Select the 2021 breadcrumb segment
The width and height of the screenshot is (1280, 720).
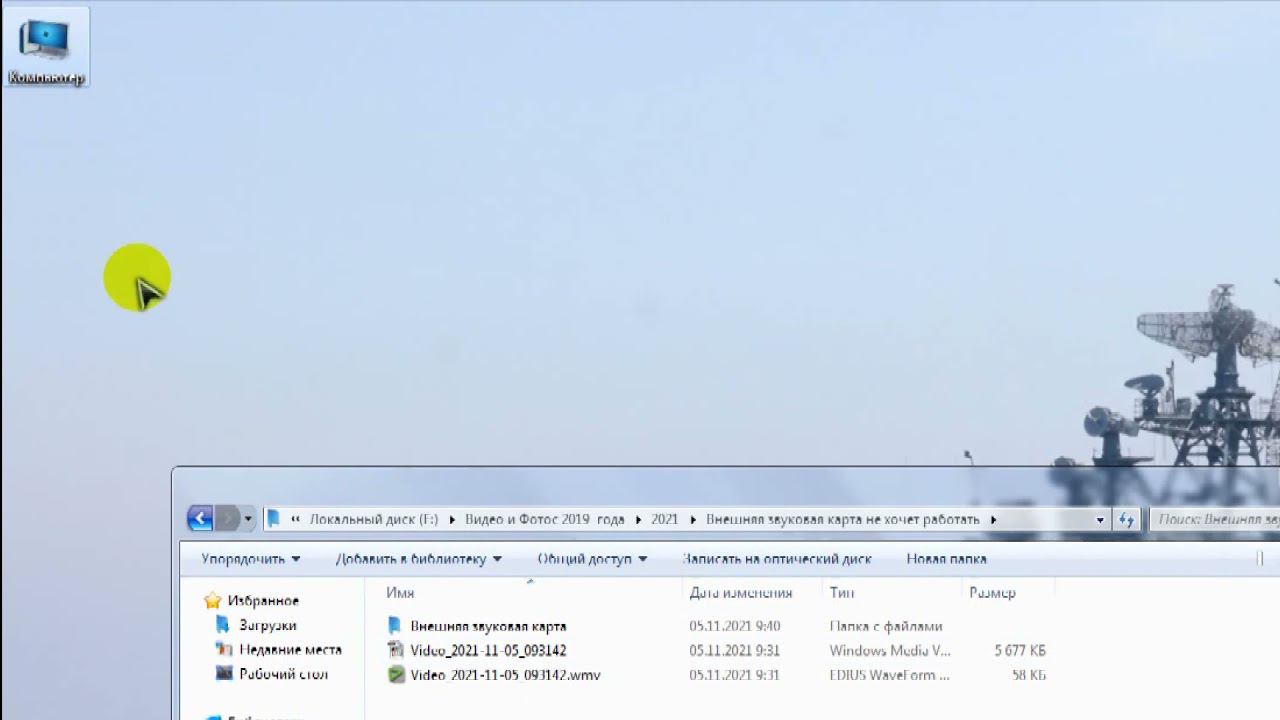coord(664,519)
